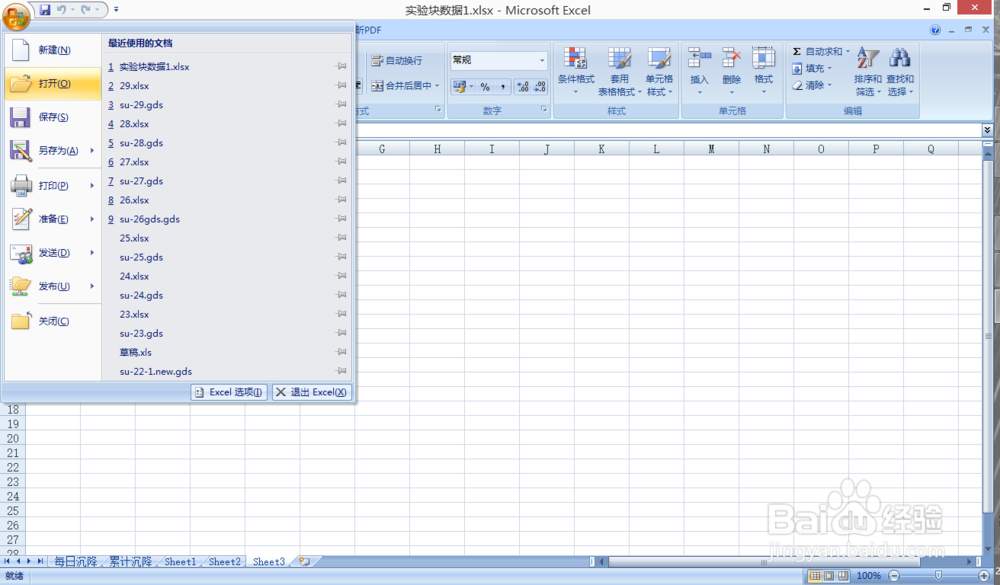
Task: Switch to the Sheet2 tab
Action: pos(224,562)
